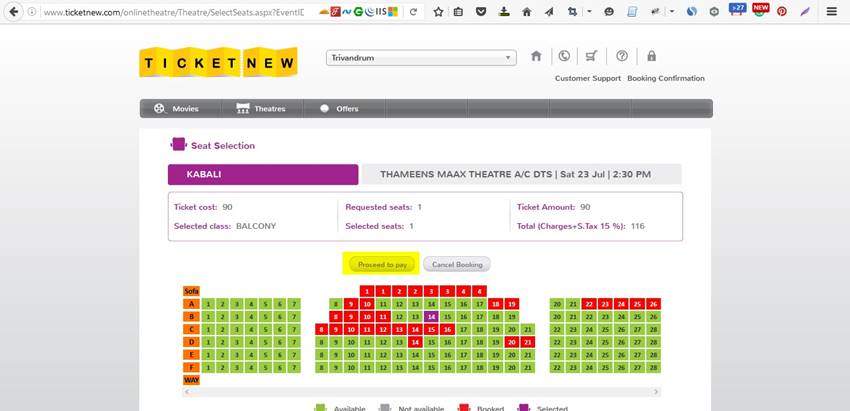This screenshot has height=411, width=850.
Task: Click the browser home toolbar icon
Action: (526, 11)
